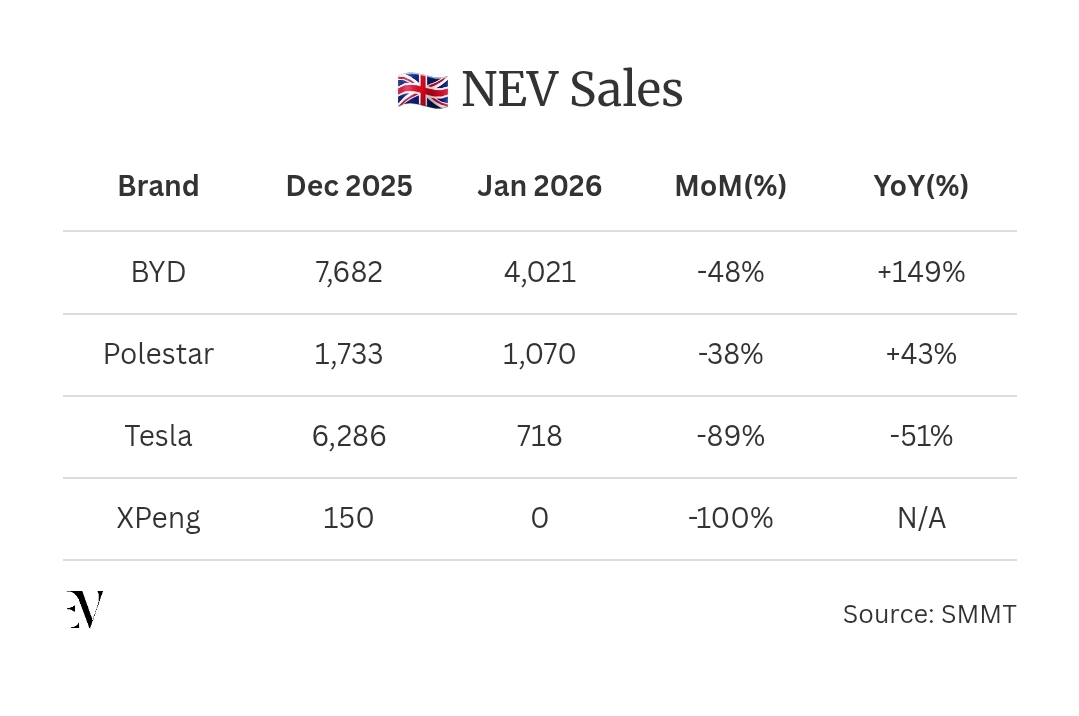Viewport: 1079px width, 716px height.
Task: Select the Jan 2026 column header
Action: [x=539, y=186]
